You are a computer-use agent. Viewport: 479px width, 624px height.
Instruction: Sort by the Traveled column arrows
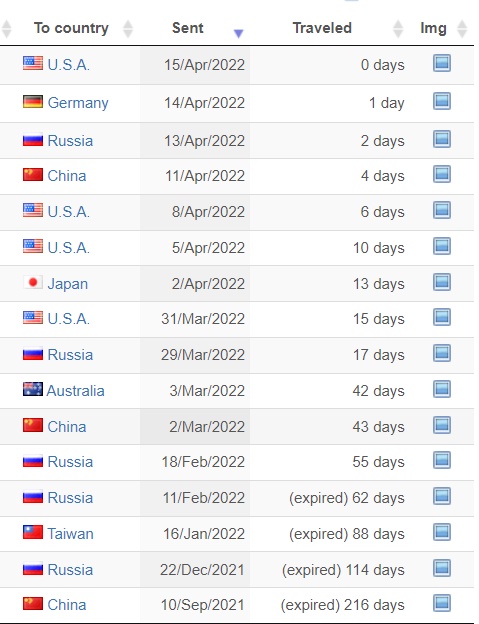click(398, 29)
